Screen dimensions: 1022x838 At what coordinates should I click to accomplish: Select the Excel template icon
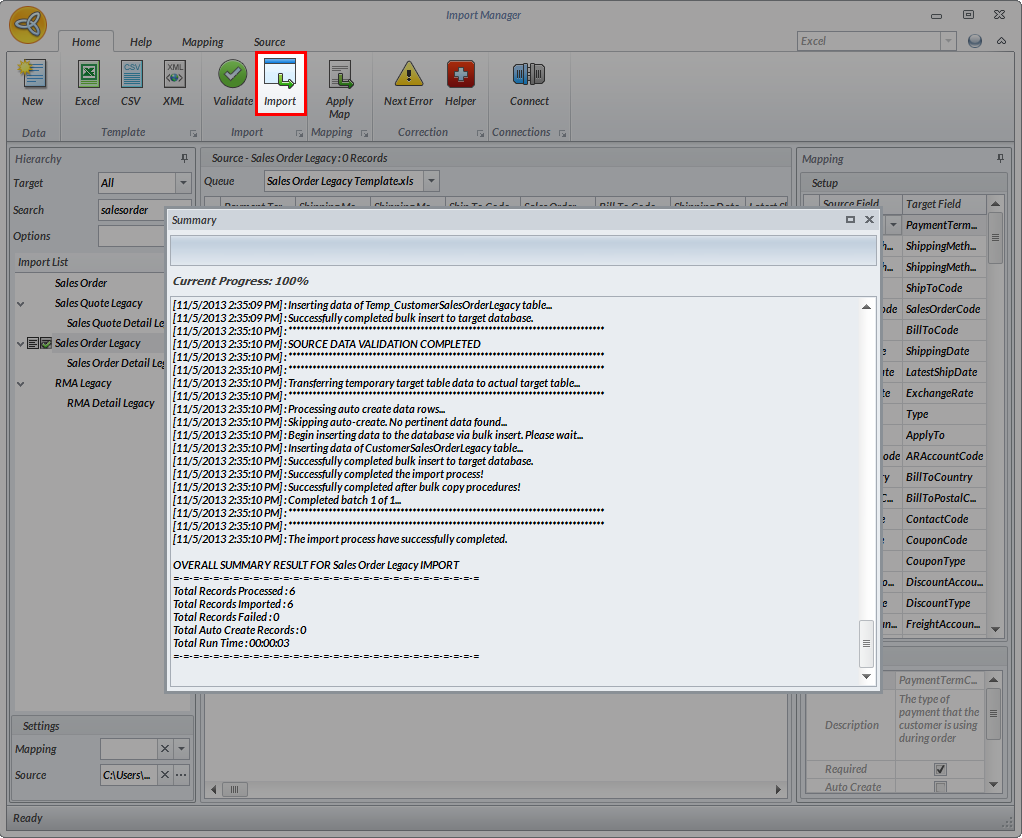[87, 82]
